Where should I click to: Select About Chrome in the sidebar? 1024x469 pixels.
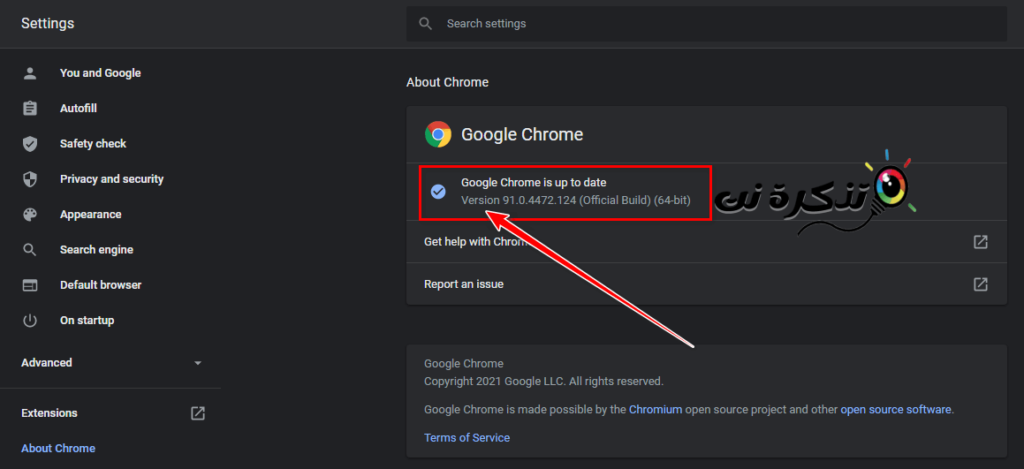[58, 448]
